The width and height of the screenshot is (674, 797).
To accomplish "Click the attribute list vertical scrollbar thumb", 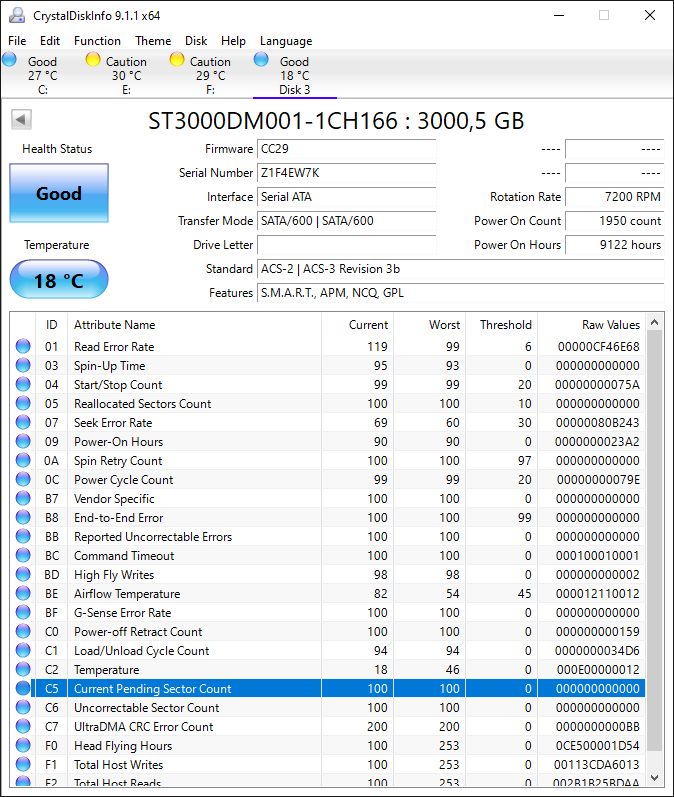I will pyautogui.click(x=655, y=540).
